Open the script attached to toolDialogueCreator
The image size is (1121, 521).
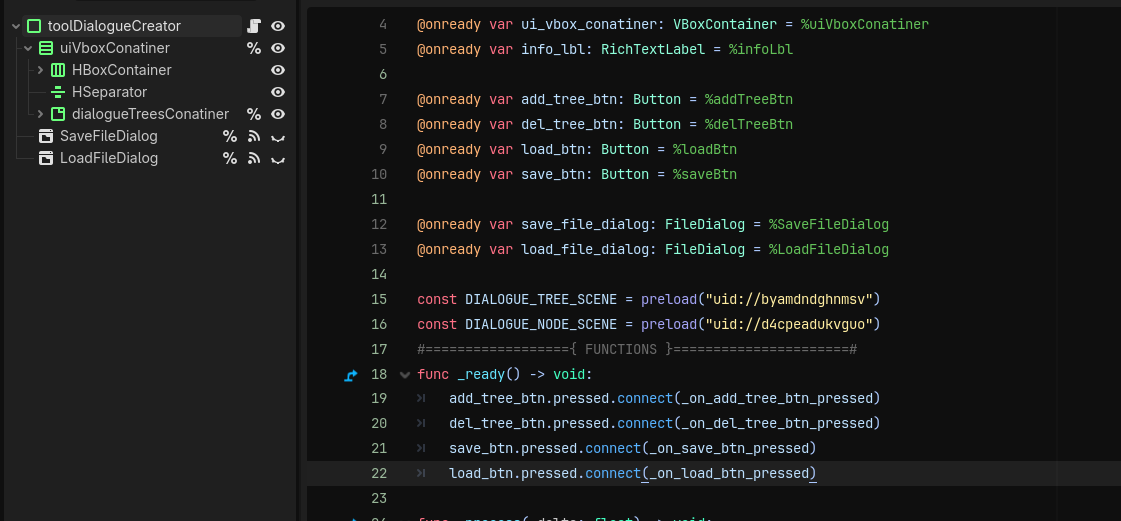click(x=254, y=26)
